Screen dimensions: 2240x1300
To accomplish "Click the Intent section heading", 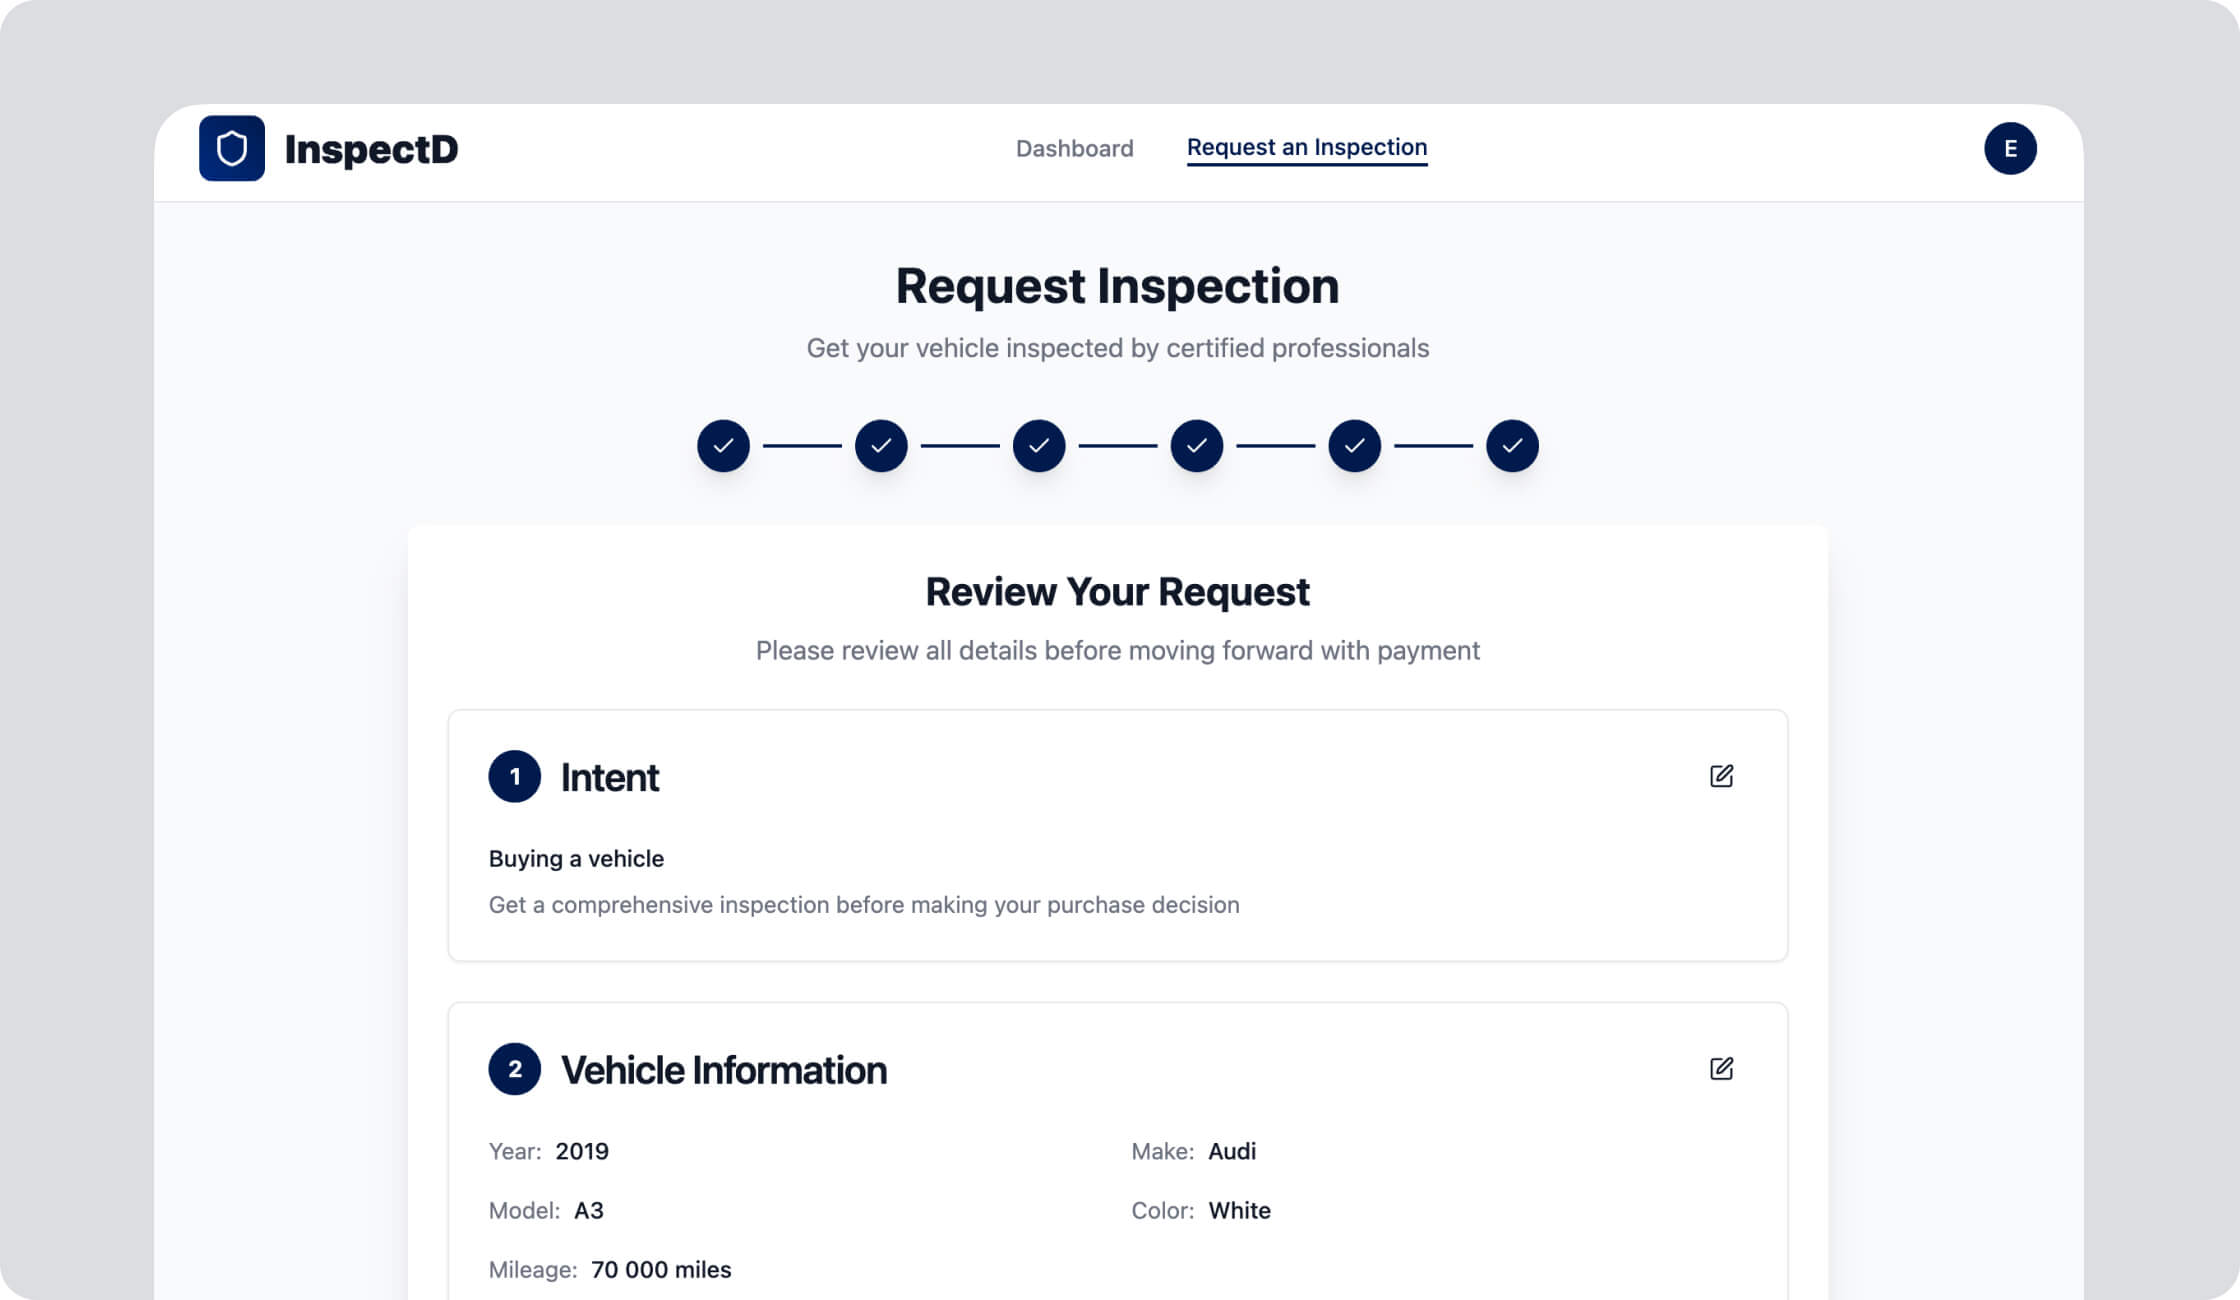I will click(x=609, y=777).
